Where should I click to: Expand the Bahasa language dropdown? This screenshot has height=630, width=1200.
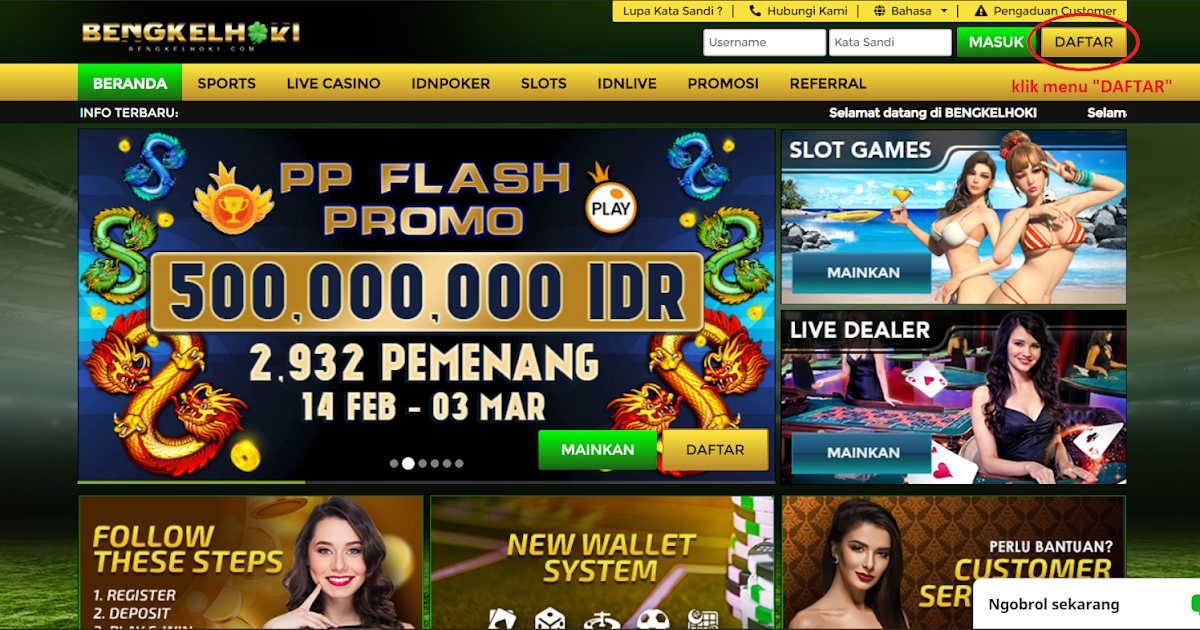[910, 11]
